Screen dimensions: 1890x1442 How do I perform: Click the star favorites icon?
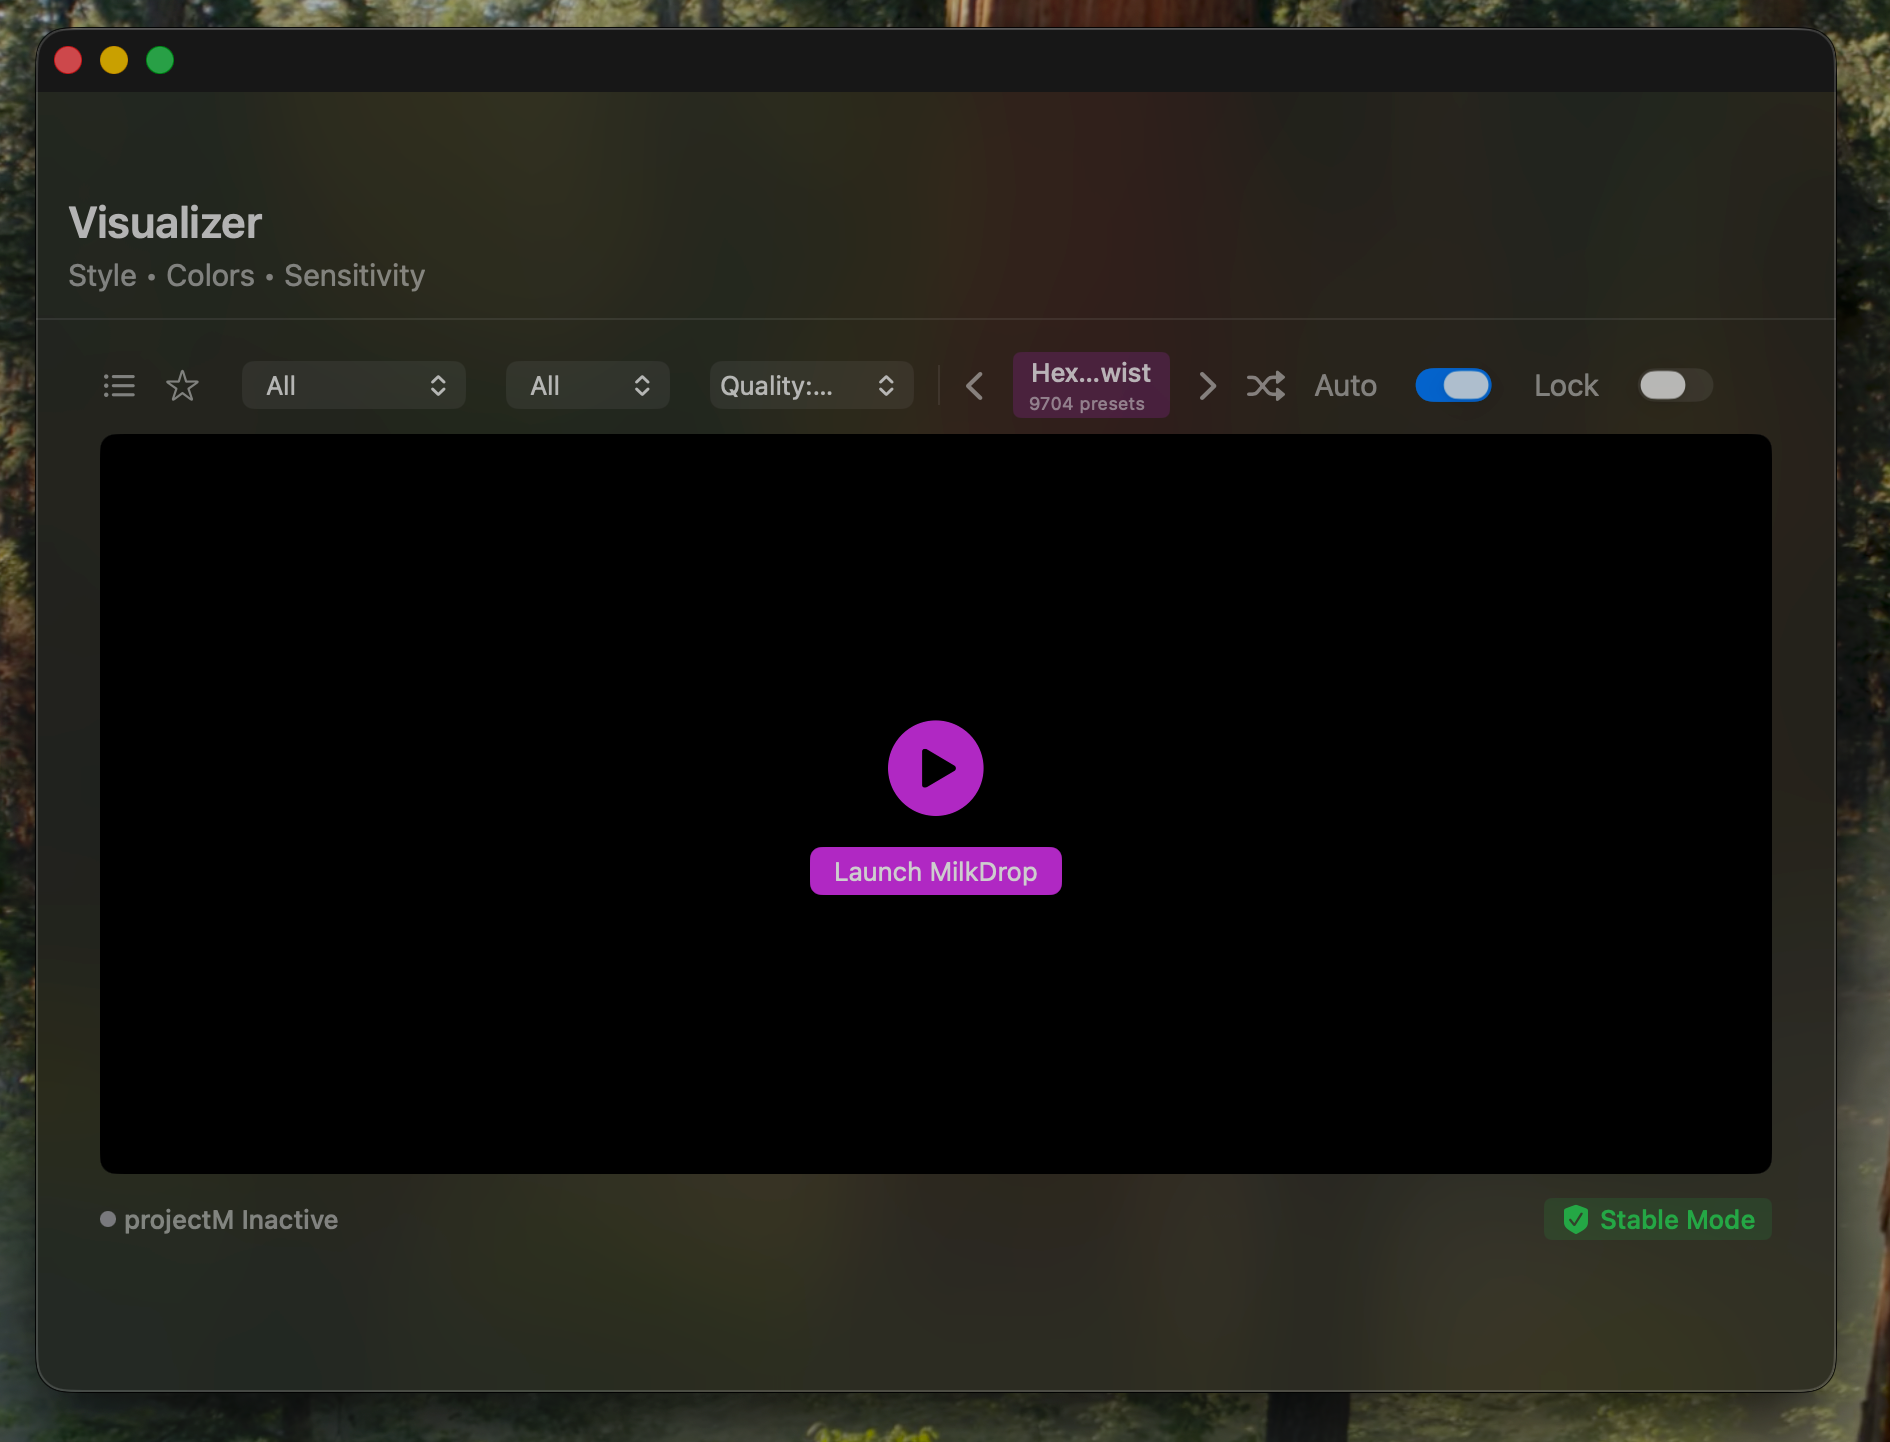(182, 386)
